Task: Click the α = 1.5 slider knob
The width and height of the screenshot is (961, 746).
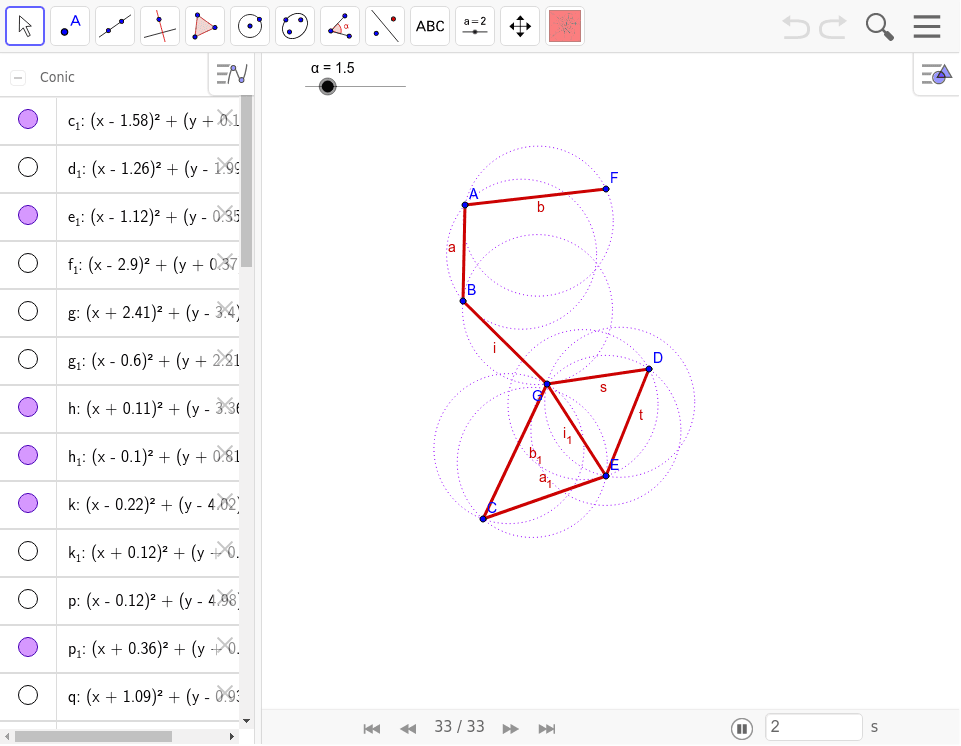Action: (x=327, y=87)
